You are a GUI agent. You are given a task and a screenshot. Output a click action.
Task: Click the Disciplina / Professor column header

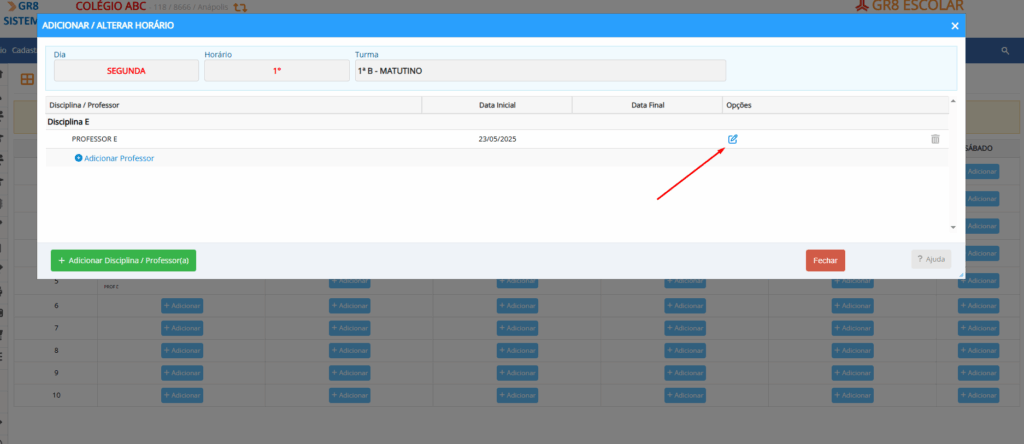tap(234, 105)
